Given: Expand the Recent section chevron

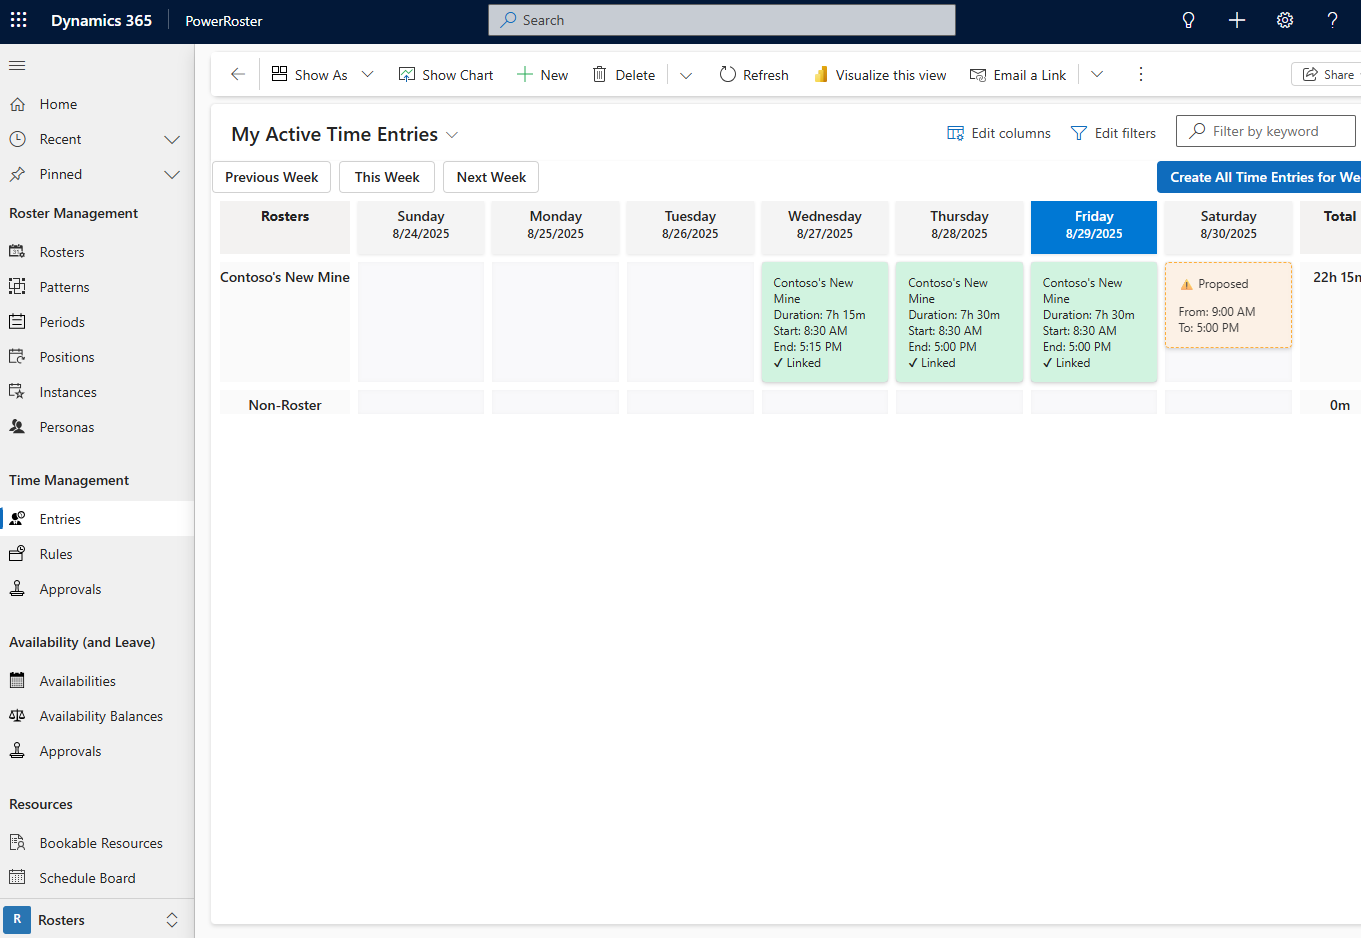Looking at the screenshot, I should click(x=172, y=139).
